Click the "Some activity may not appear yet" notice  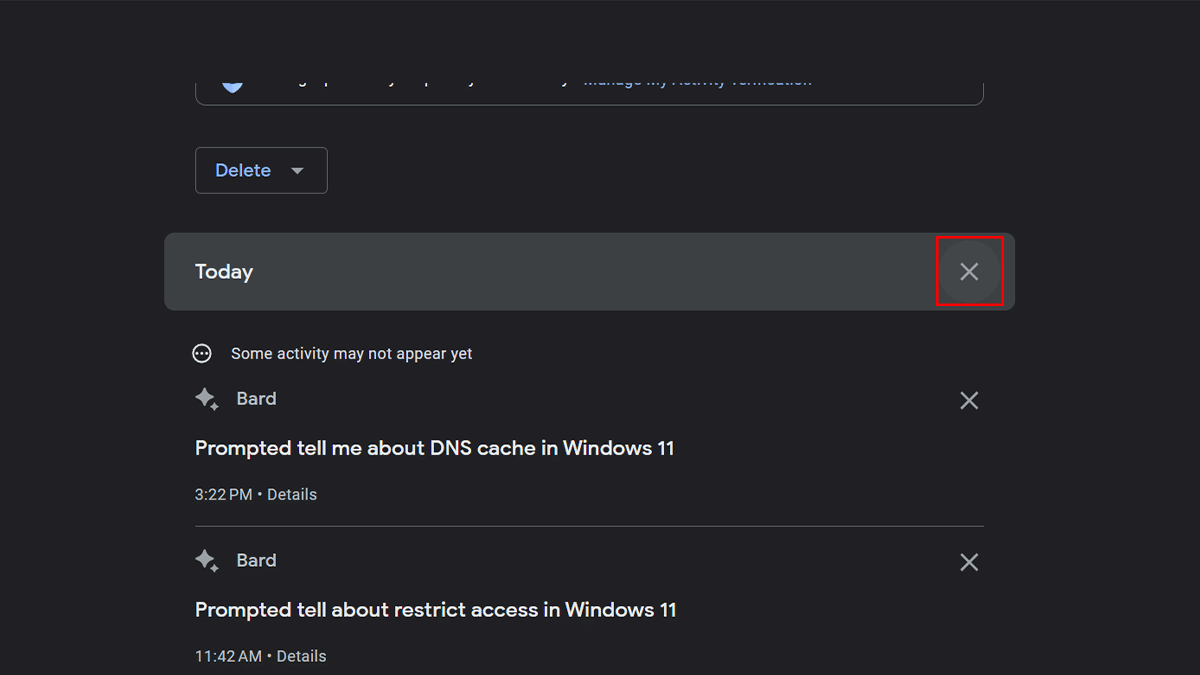pos(351,353)
